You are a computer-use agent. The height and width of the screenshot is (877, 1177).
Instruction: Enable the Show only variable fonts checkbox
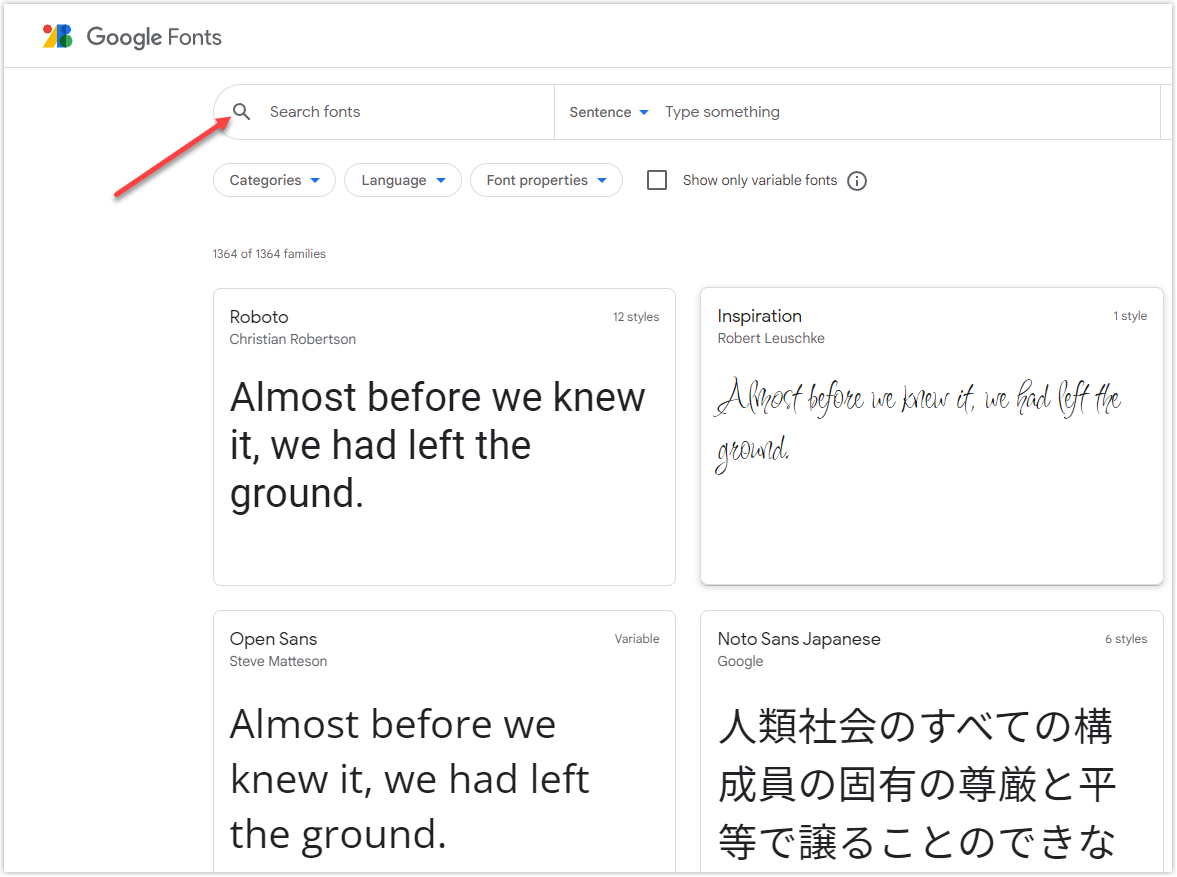[x=657, y=181]
